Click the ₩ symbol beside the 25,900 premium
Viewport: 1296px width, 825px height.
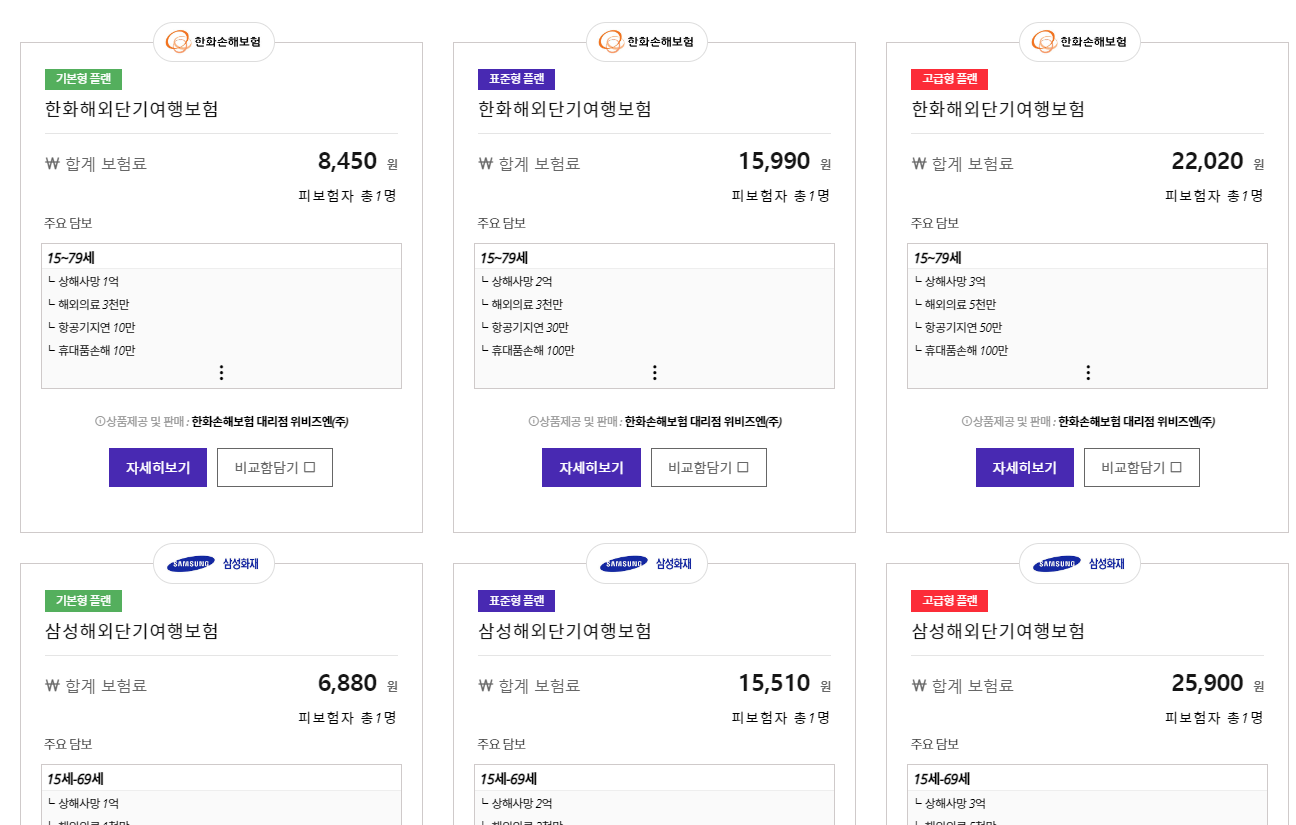(918, 686)
